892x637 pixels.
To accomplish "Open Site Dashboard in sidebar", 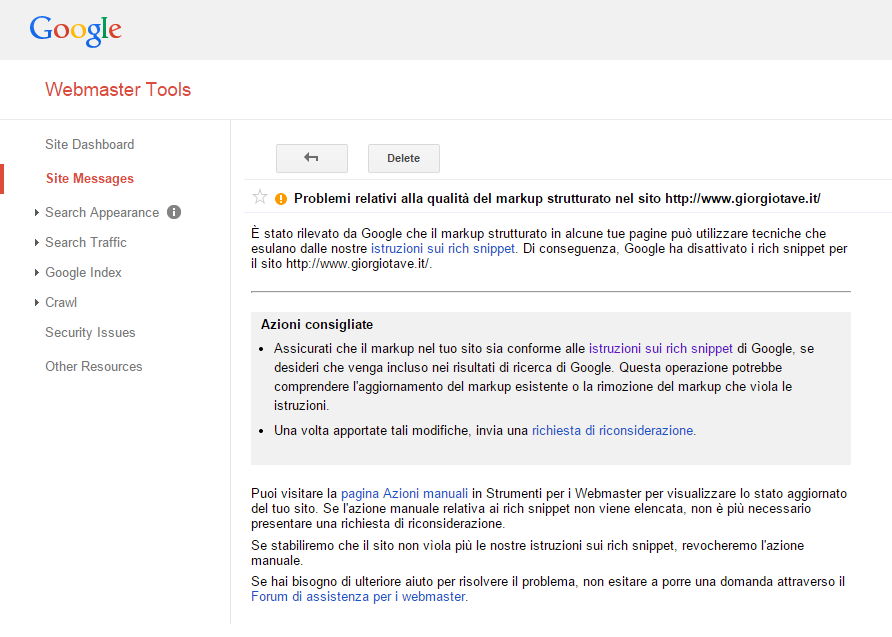I will [x=89, y=144].
